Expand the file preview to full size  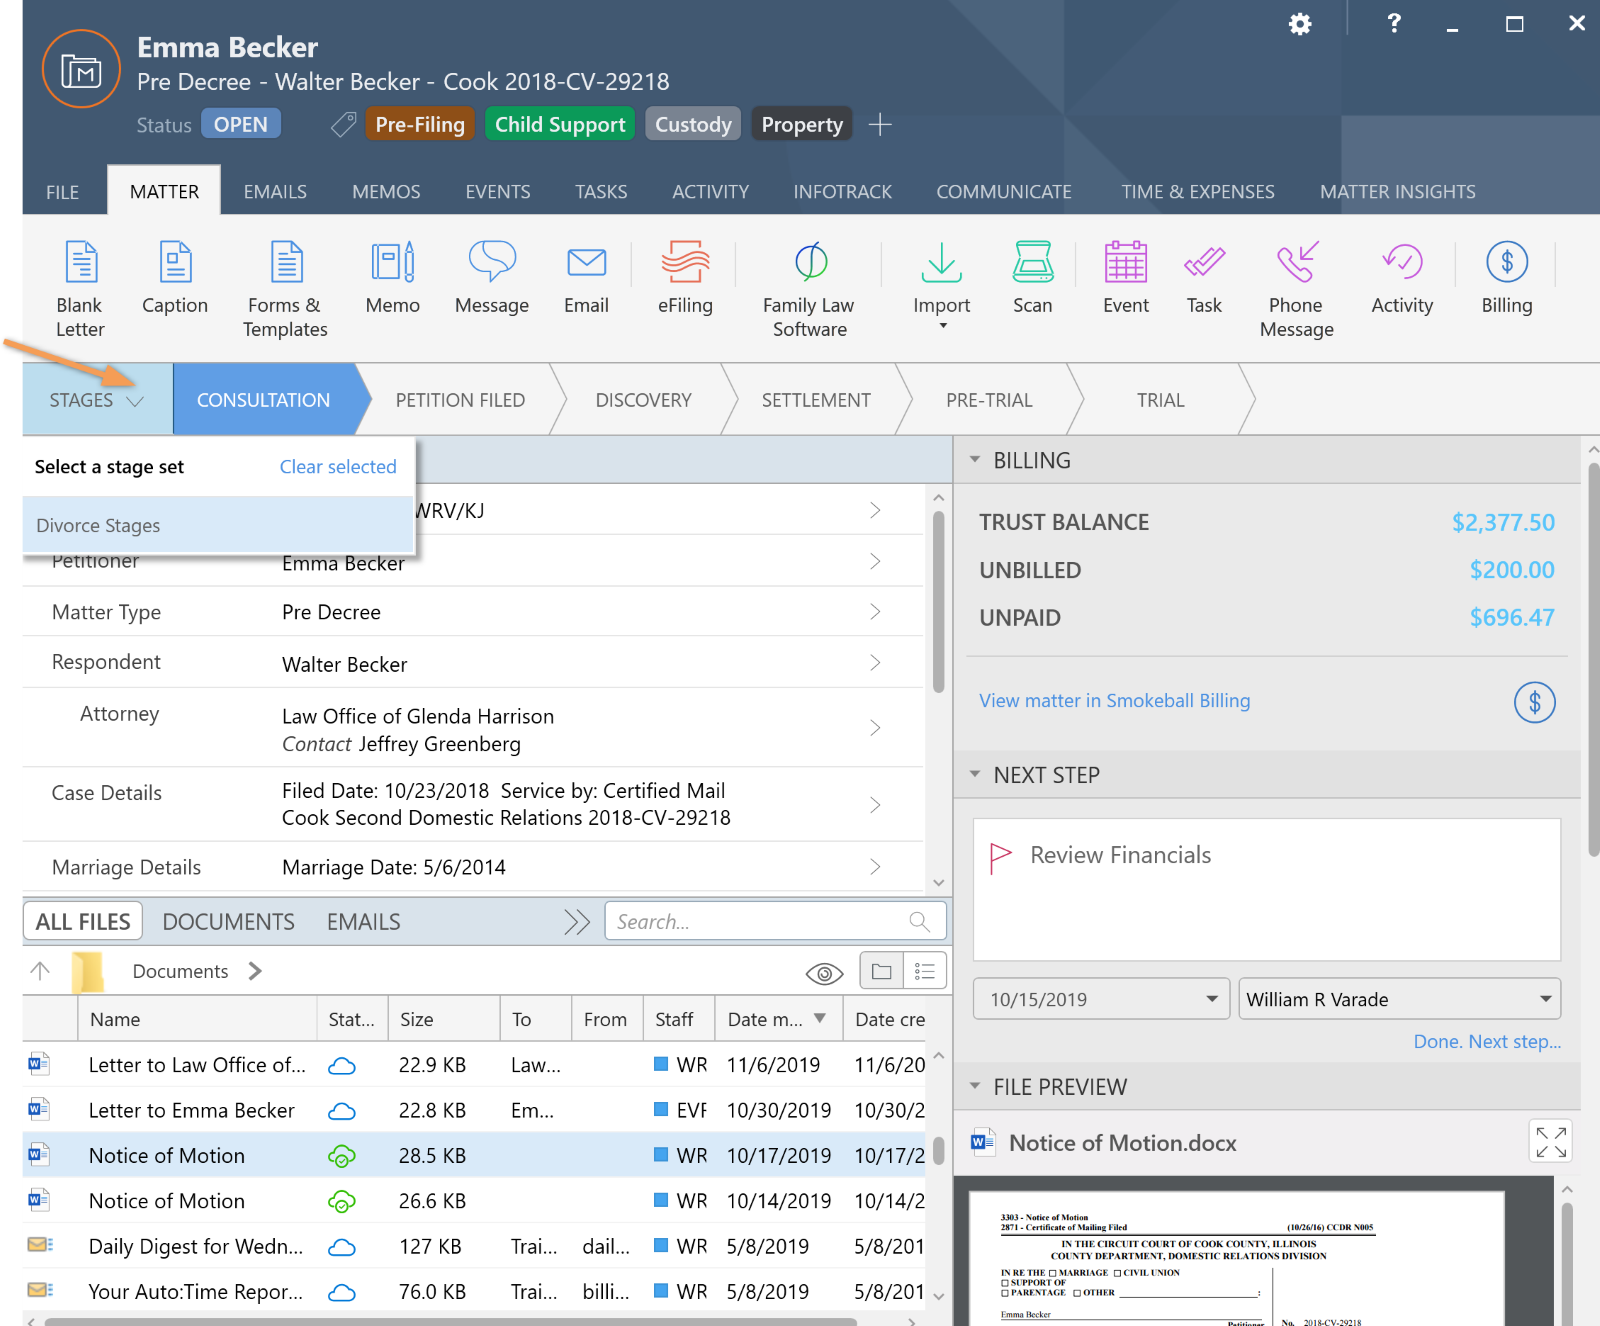pos(1551,1142)
